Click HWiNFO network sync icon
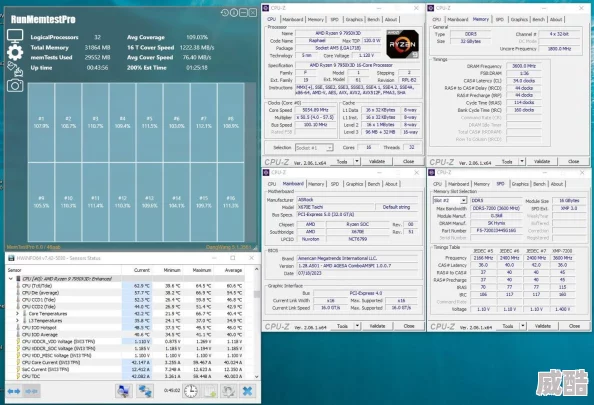This screenshot has width=594, height=405. (x=145, y=391)
